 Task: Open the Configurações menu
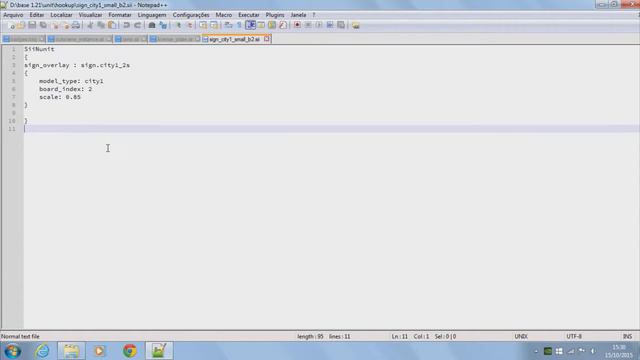coord(191,15)
